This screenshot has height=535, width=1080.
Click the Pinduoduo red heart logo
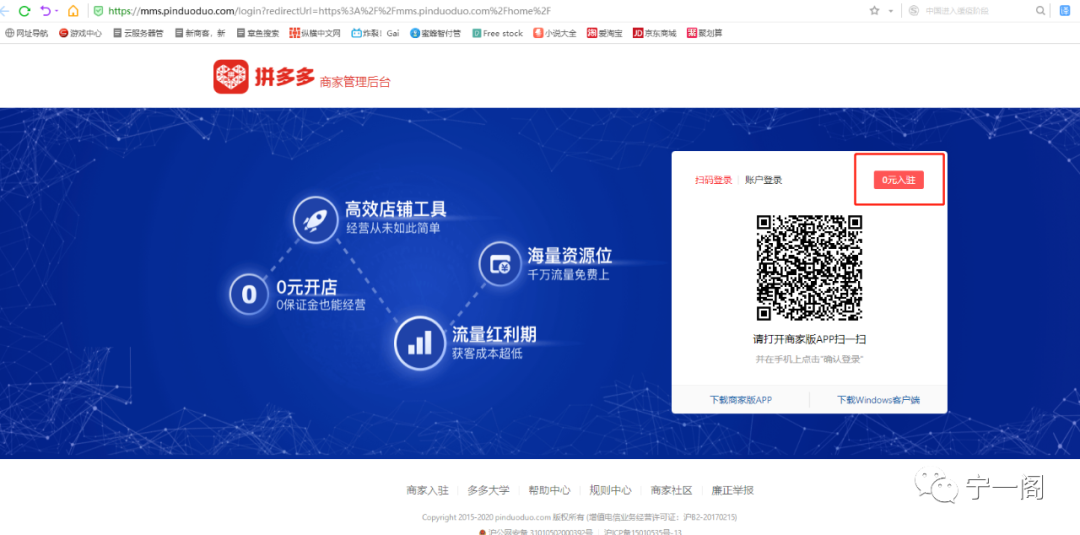tap(231, 76)
